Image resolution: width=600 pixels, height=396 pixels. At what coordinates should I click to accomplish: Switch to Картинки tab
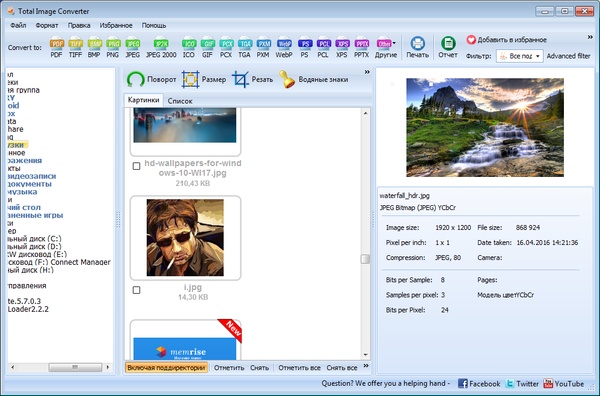143,100
